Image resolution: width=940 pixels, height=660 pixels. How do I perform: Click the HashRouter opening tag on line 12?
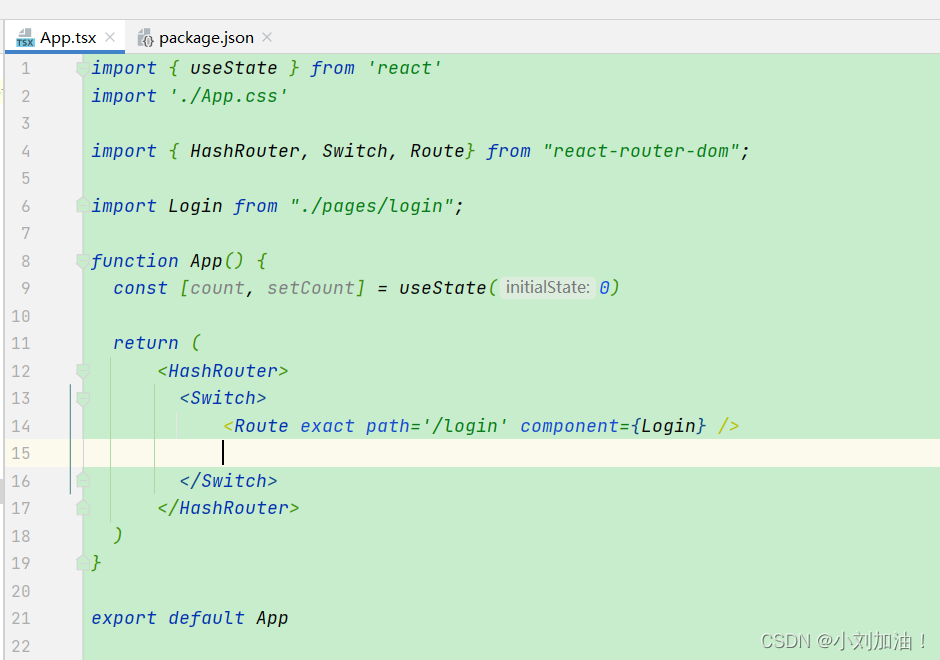[222, 371]
